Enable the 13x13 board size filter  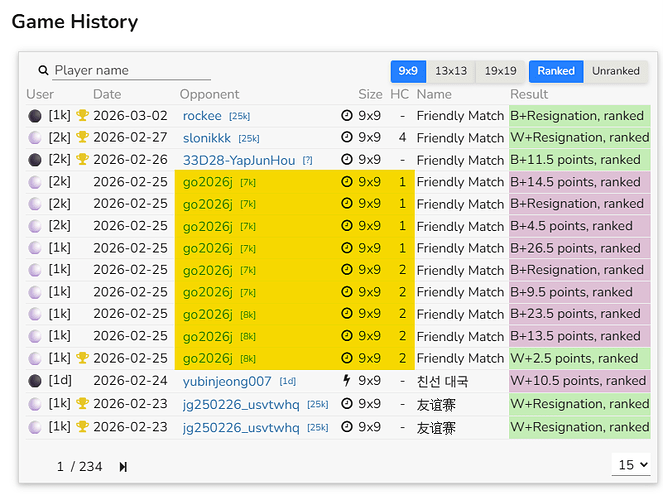tap(451, 71)
